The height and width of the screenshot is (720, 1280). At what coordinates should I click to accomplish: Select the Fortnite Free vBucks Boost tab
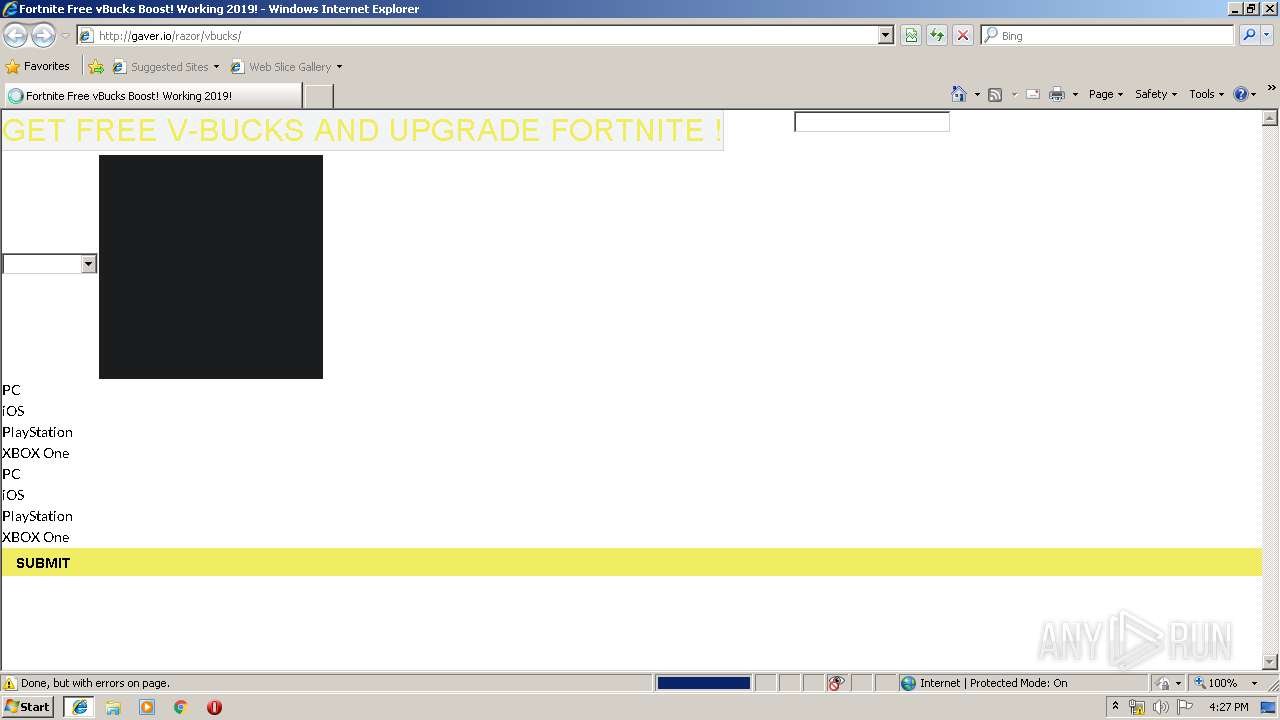pos(152,96)
